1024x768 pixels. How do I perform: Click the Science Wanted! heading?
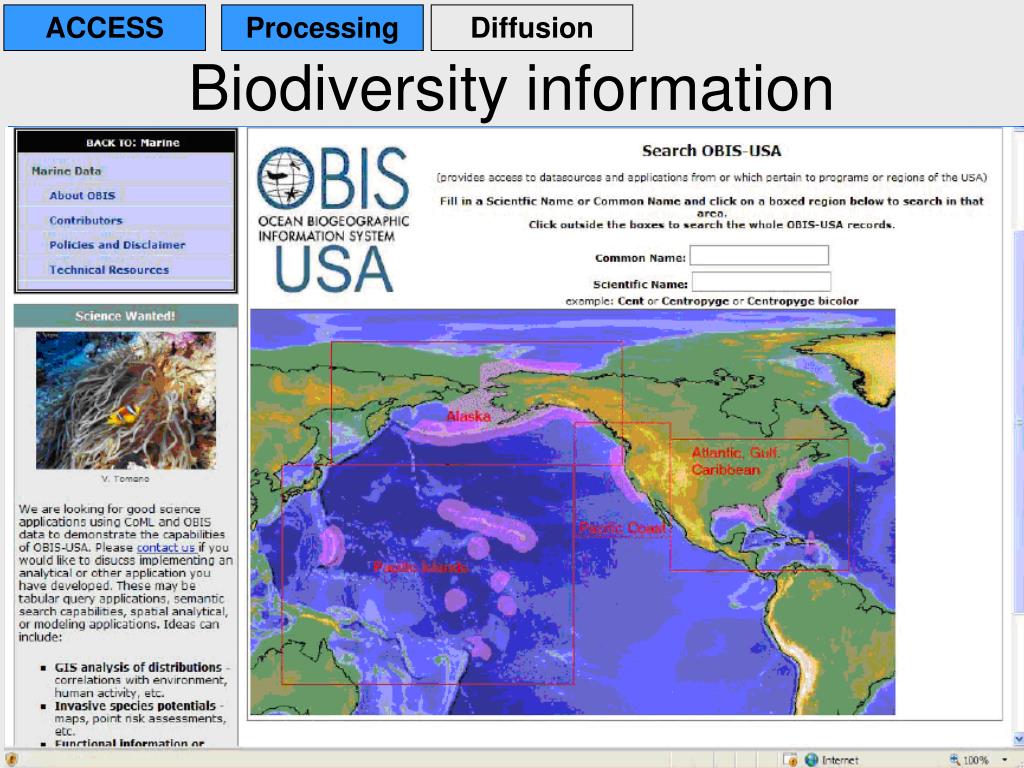(125, 316)
